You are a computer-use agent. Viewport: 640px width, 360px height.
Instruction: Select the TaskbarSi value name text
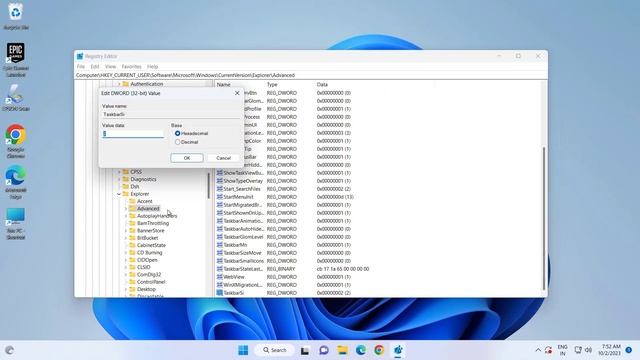[233, 293]
